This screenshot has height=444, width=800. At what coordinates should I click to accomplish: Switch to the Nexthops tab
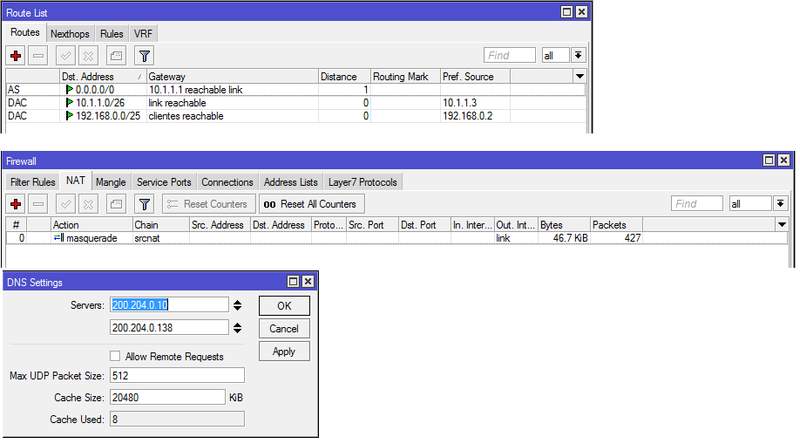coord(70,34)
